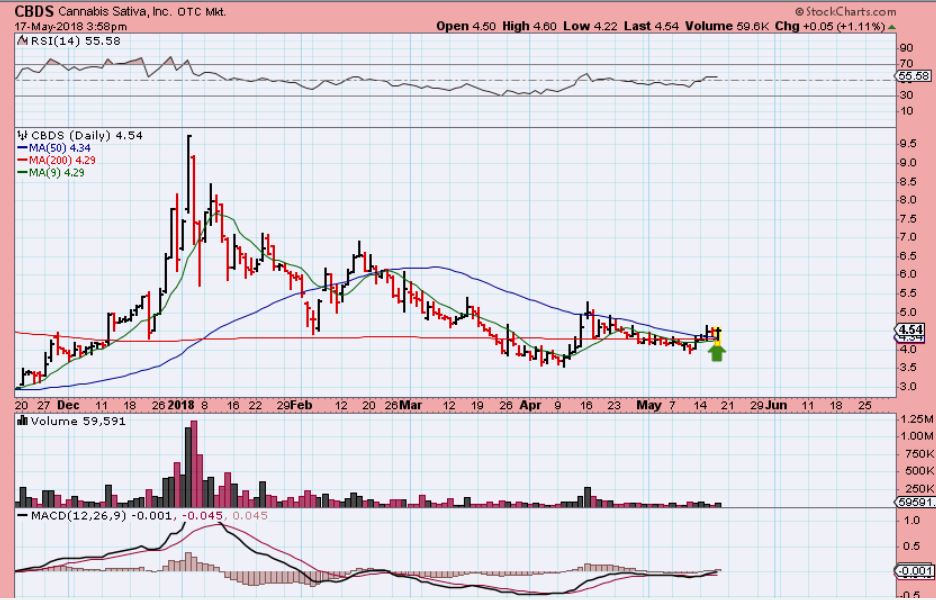
Task: Click the Open 4.50 value in header
Action: tap(466, 26)
